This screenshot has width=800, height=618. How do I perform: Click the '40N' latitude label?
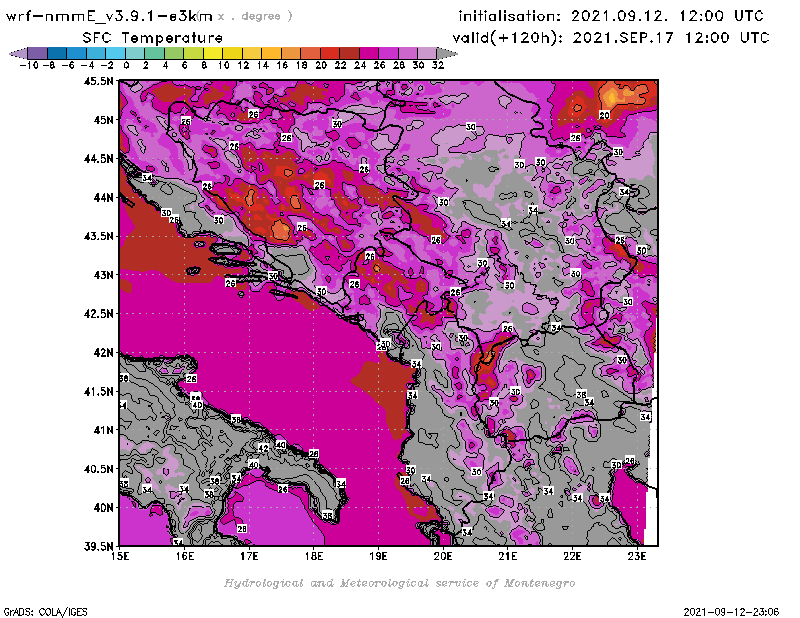coord(103,508)
